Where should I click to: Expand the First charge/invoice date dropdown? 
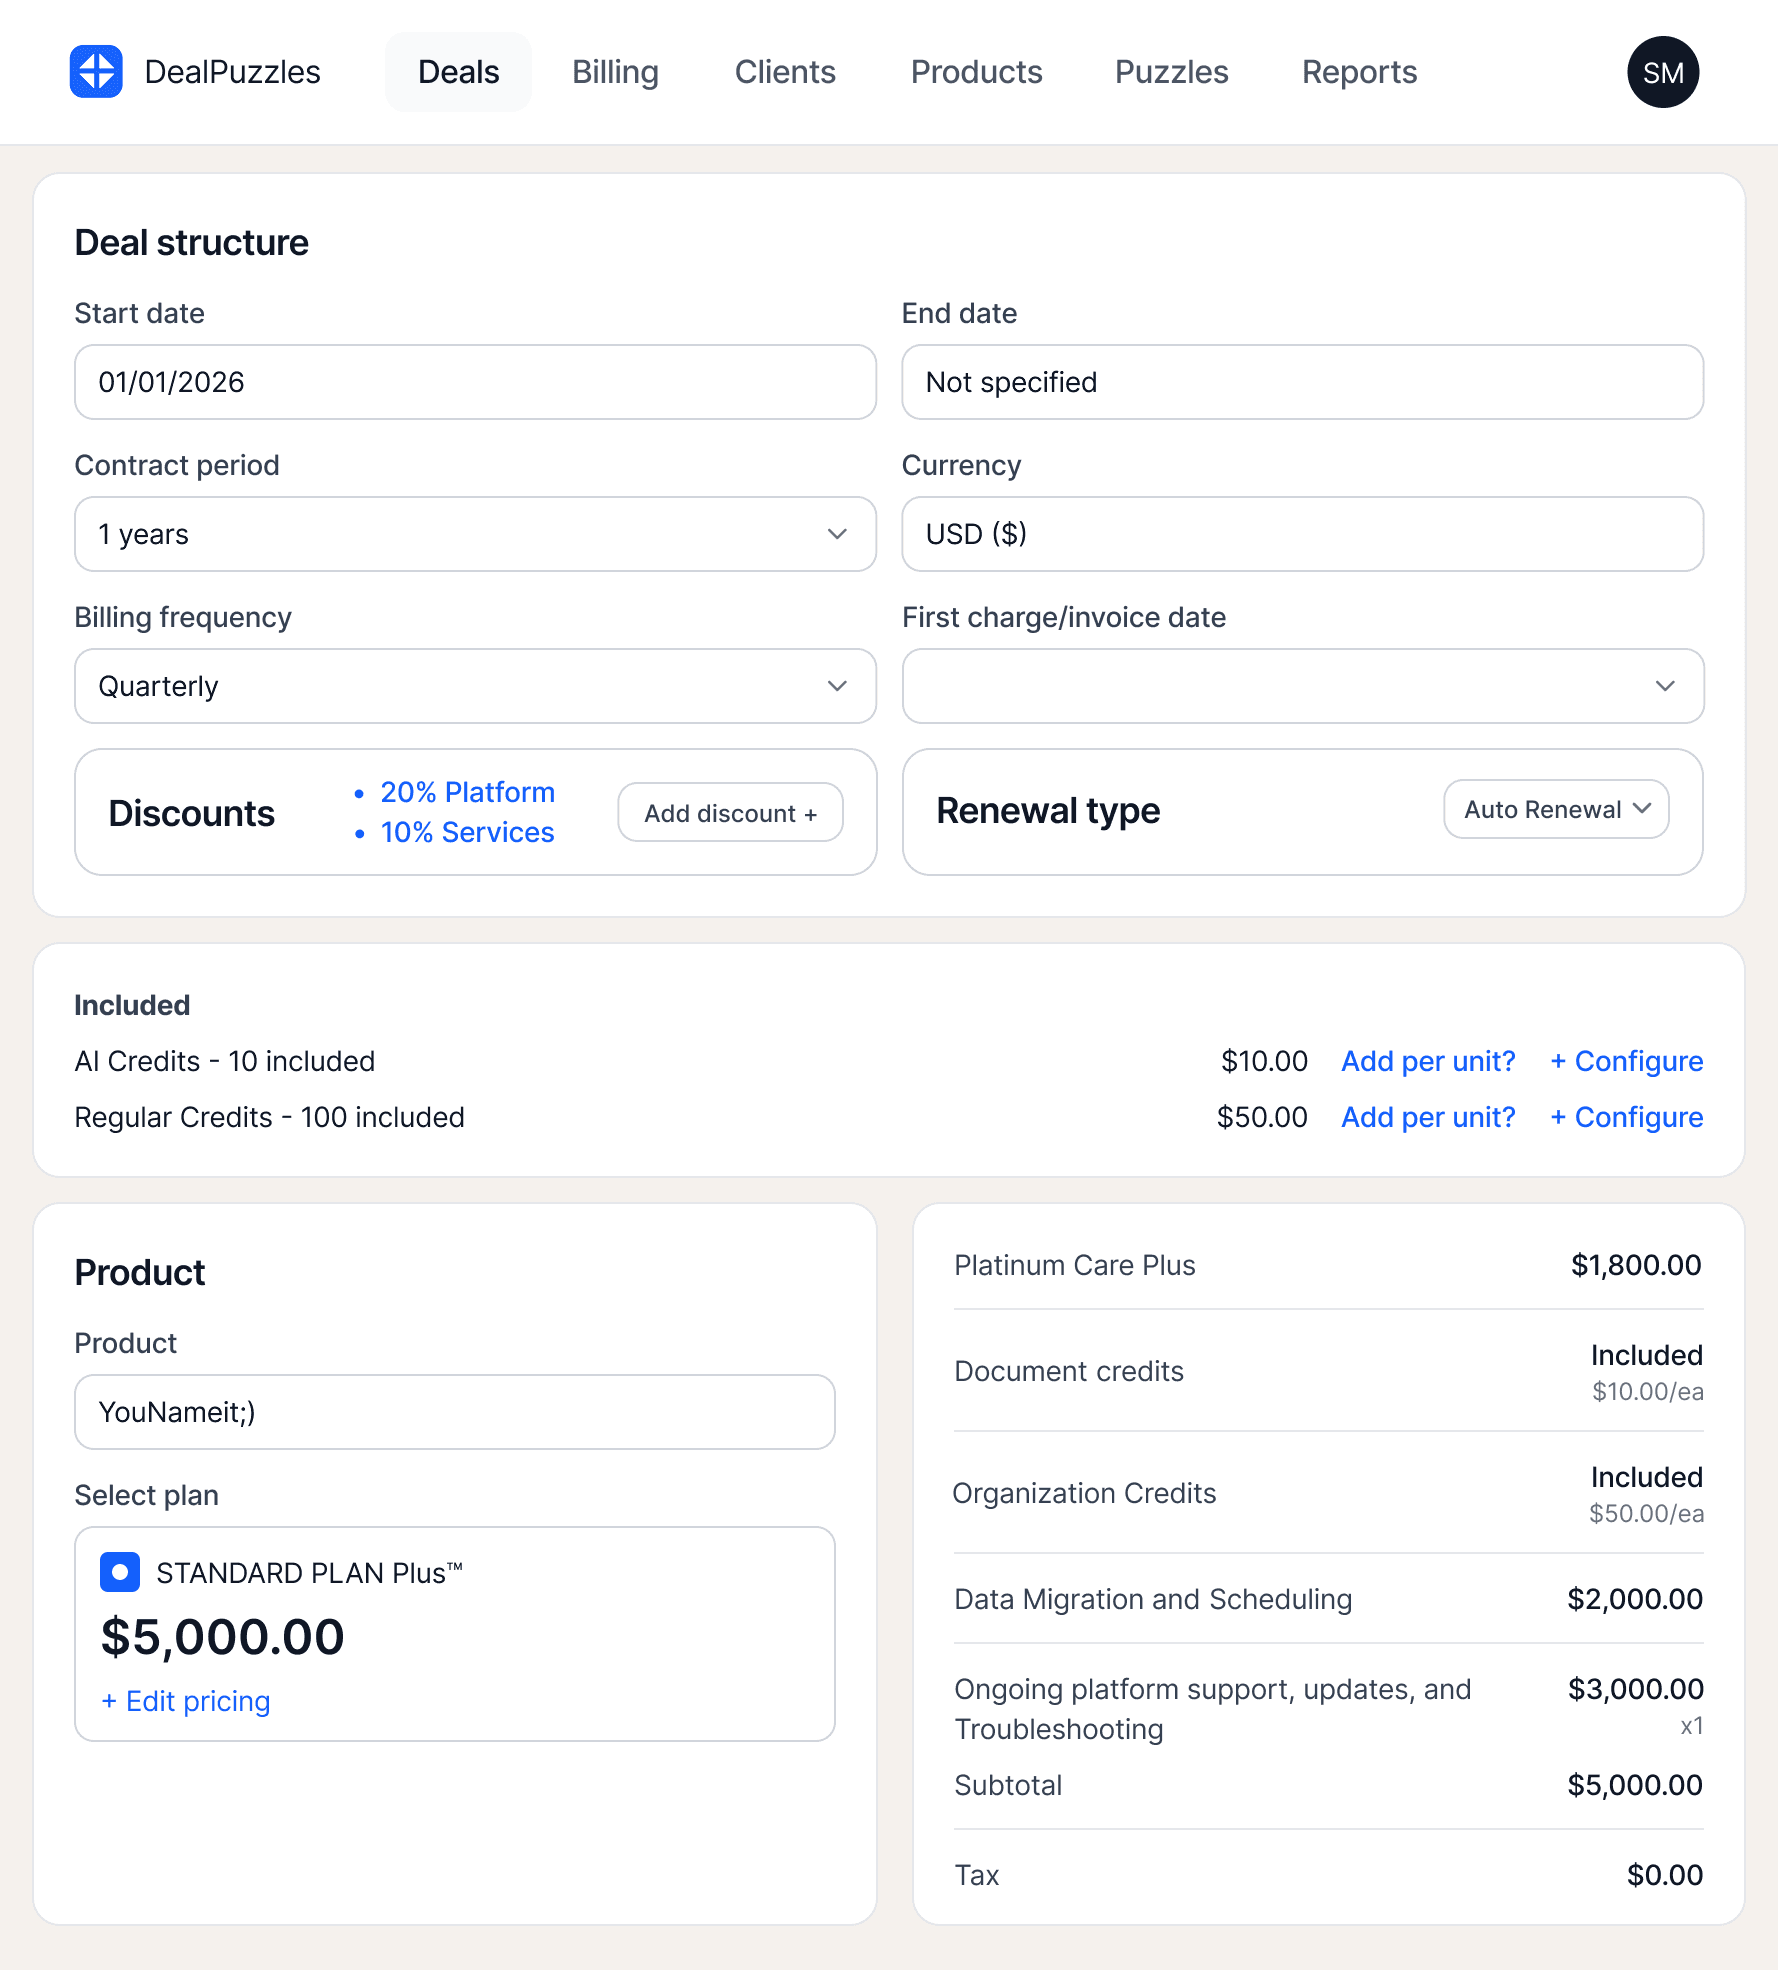(x=1302, y=686)
